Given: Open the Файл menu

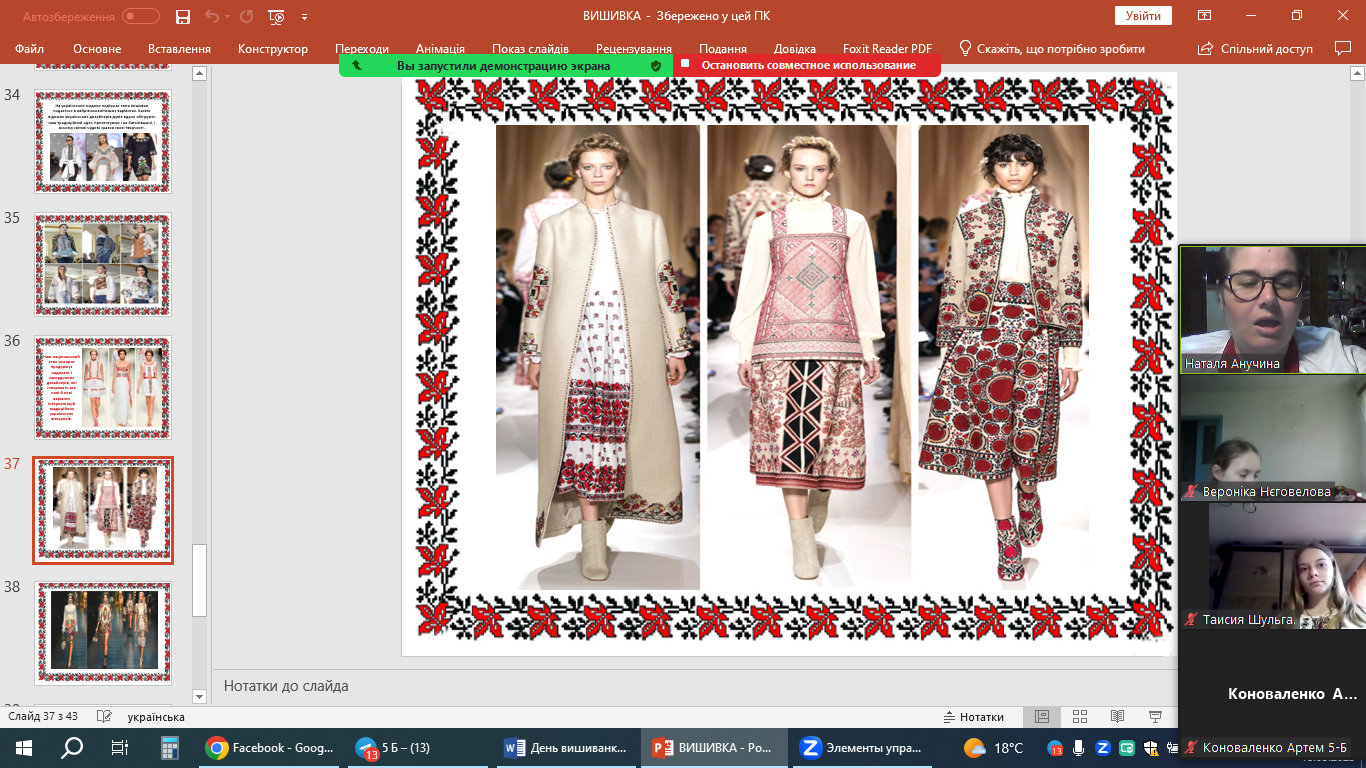Looking at the screenshot, I should [30, 49].
